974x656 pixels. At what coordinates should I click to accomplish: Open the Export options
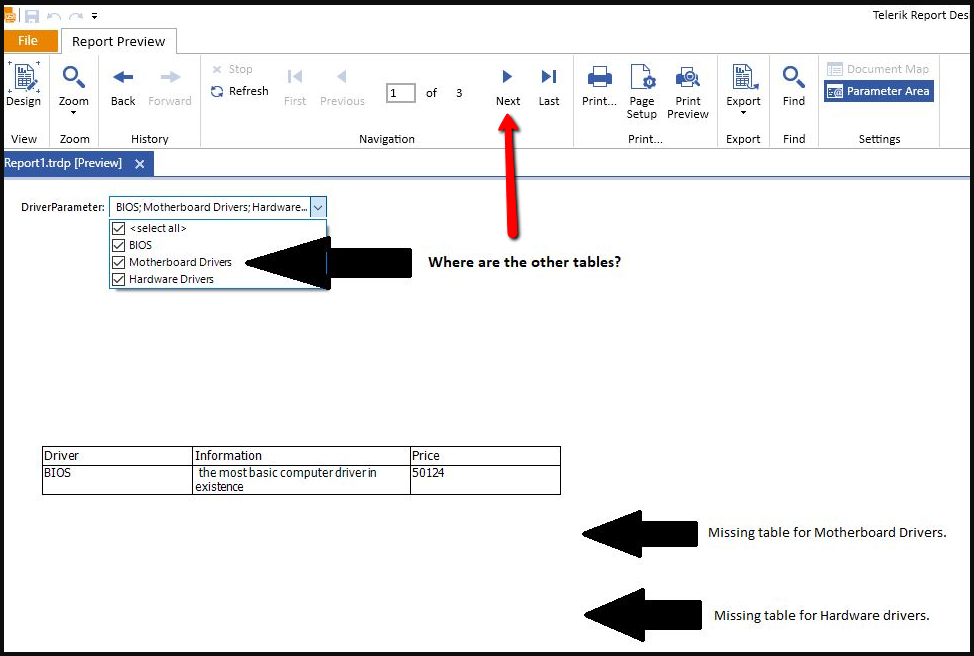744,90
